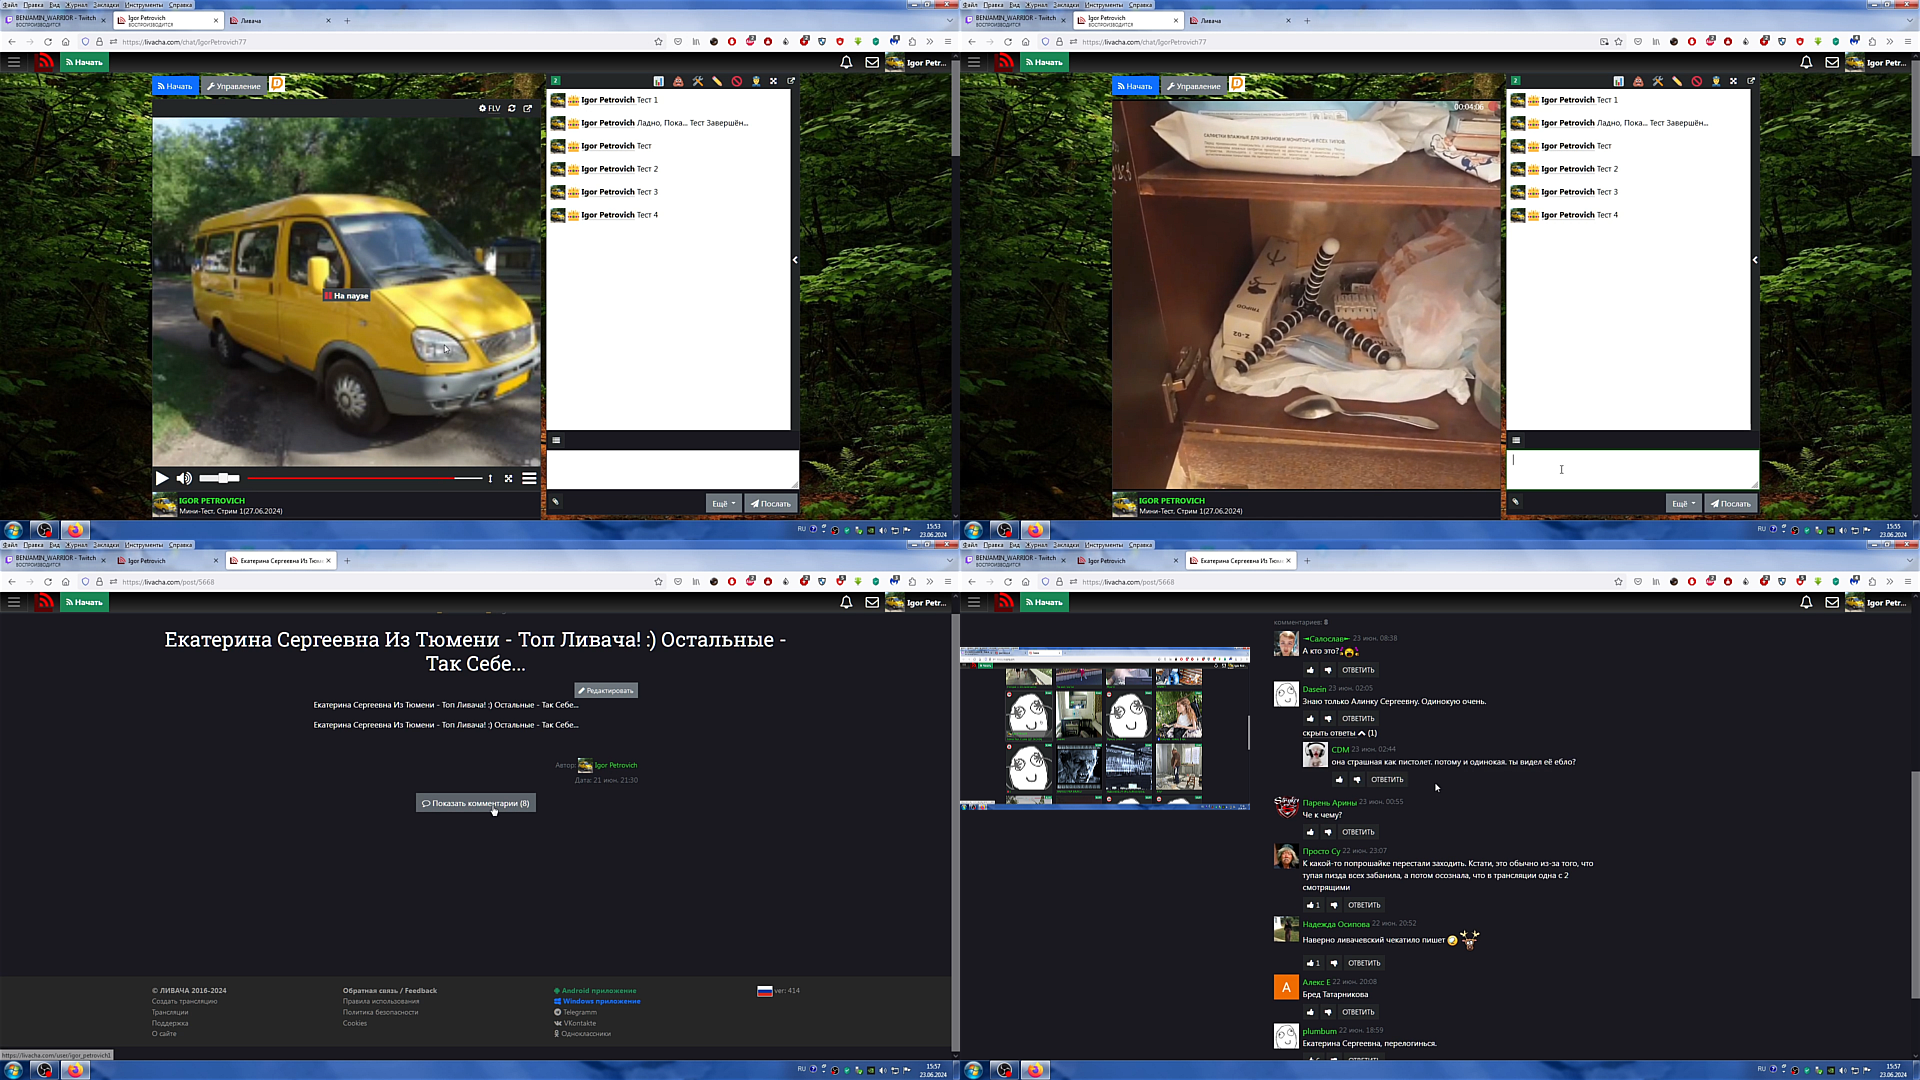Open the language flag selector near ver: 414
This screenshot has width=1920, height=1080.
coord(764,991)
